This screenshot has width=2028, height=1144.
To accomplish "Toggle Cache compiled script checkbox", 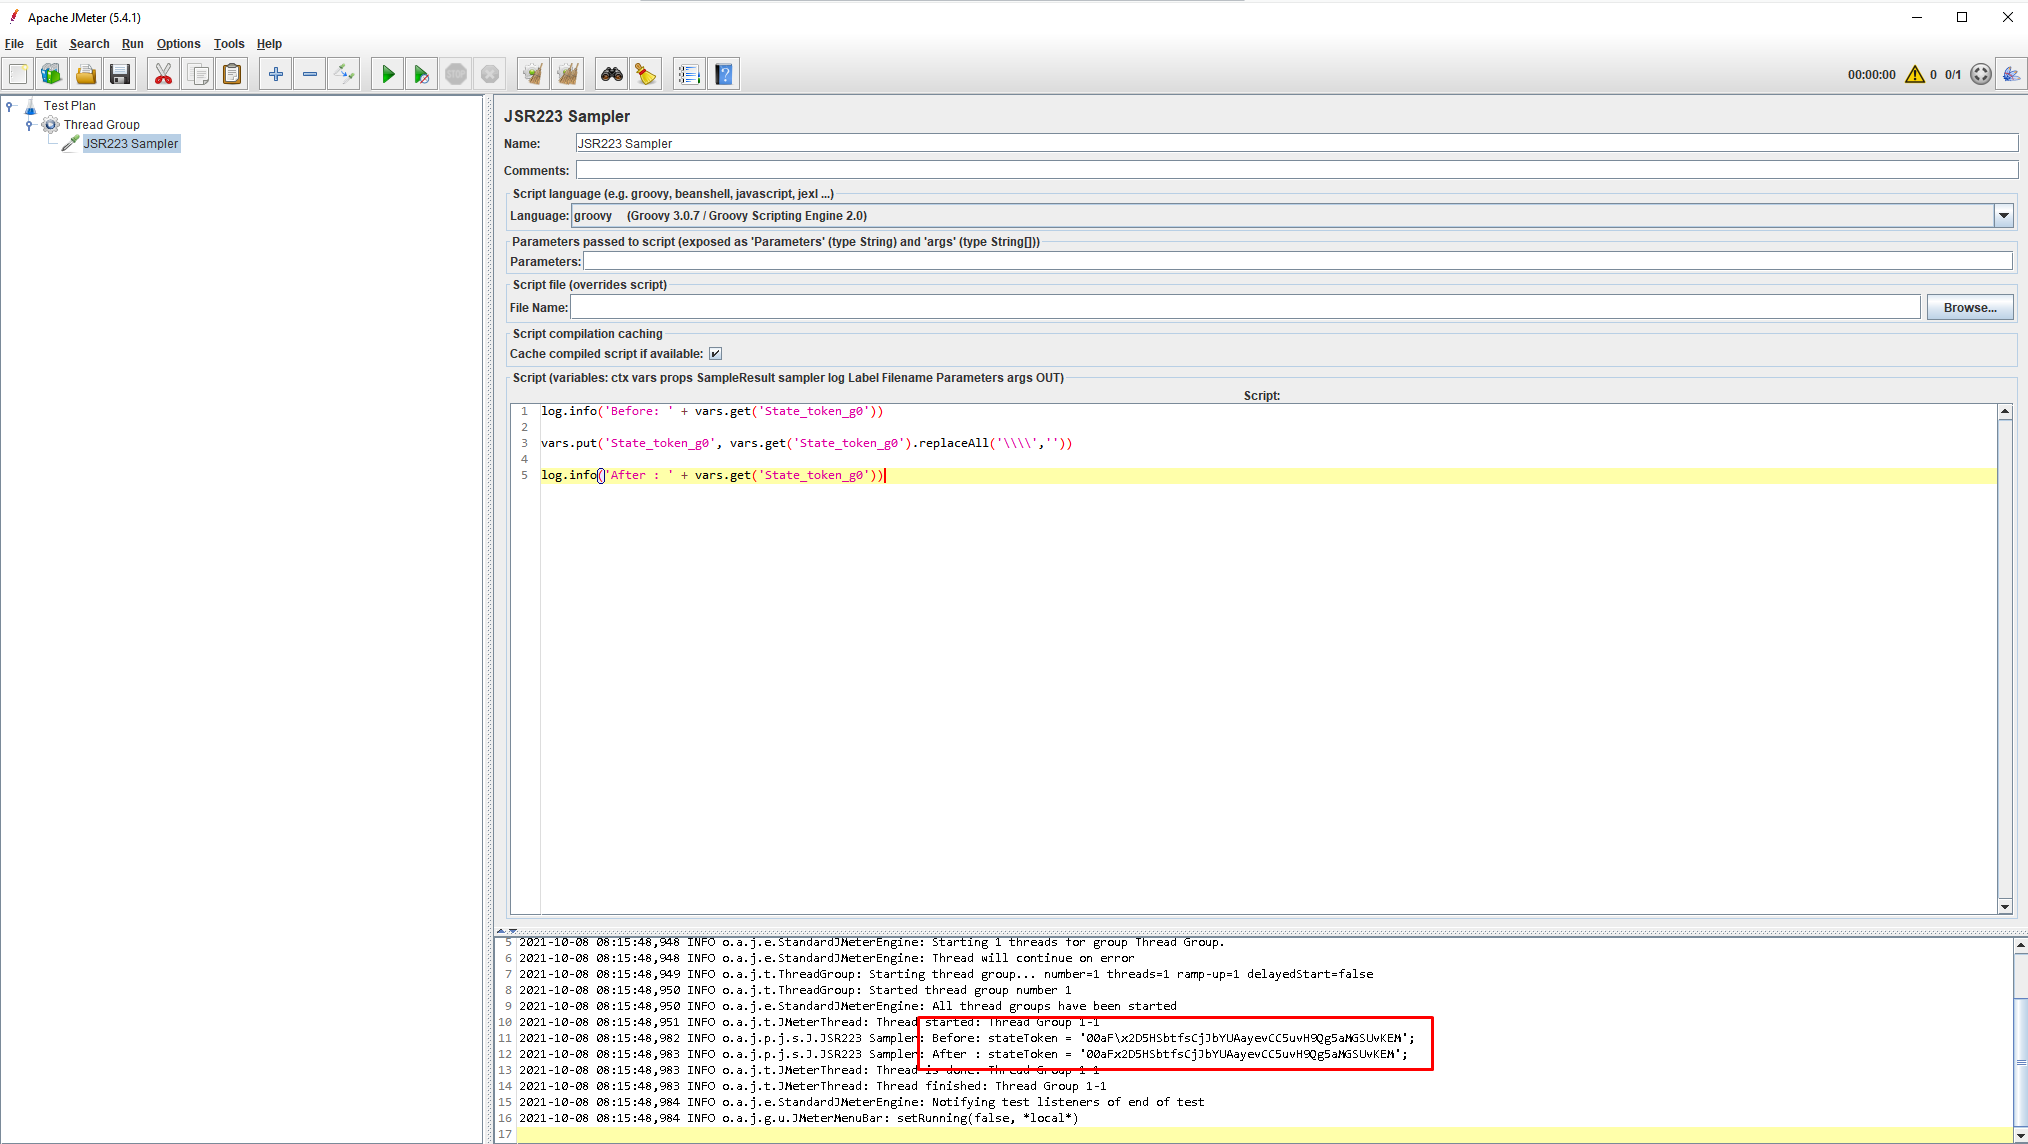I will pyautogui.click(x=715, y=354).
